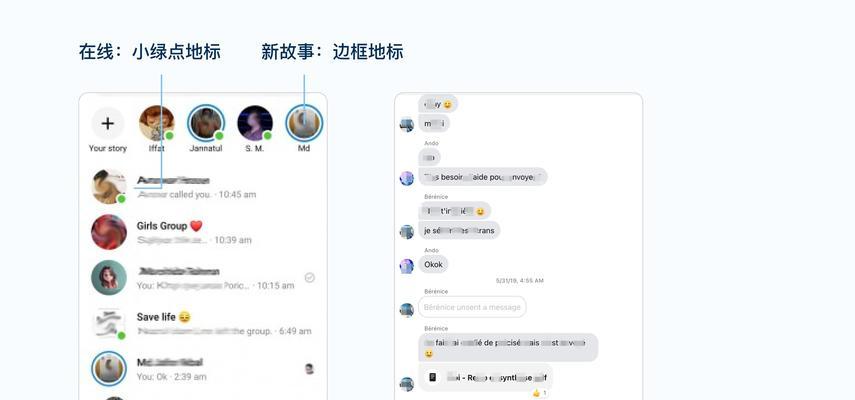The height and width of the screenshot is (400, 855).
Task: Click Ando's purple avatar next to Okok
Action: click(x=407, y=266)
